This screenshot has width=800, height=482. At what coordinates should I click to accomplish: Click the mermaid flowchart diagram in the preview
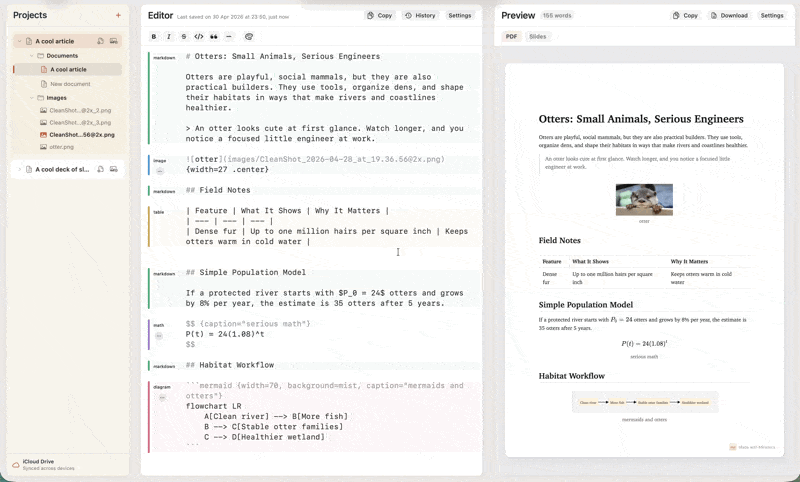pos(644,402)
